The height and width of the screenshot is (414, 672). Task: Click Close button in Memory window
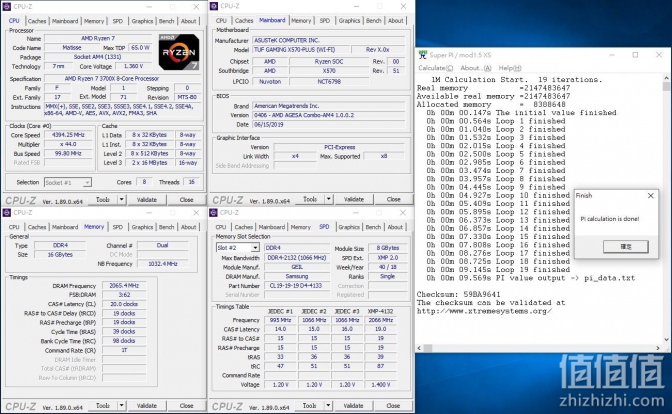[x=186, y=405]
